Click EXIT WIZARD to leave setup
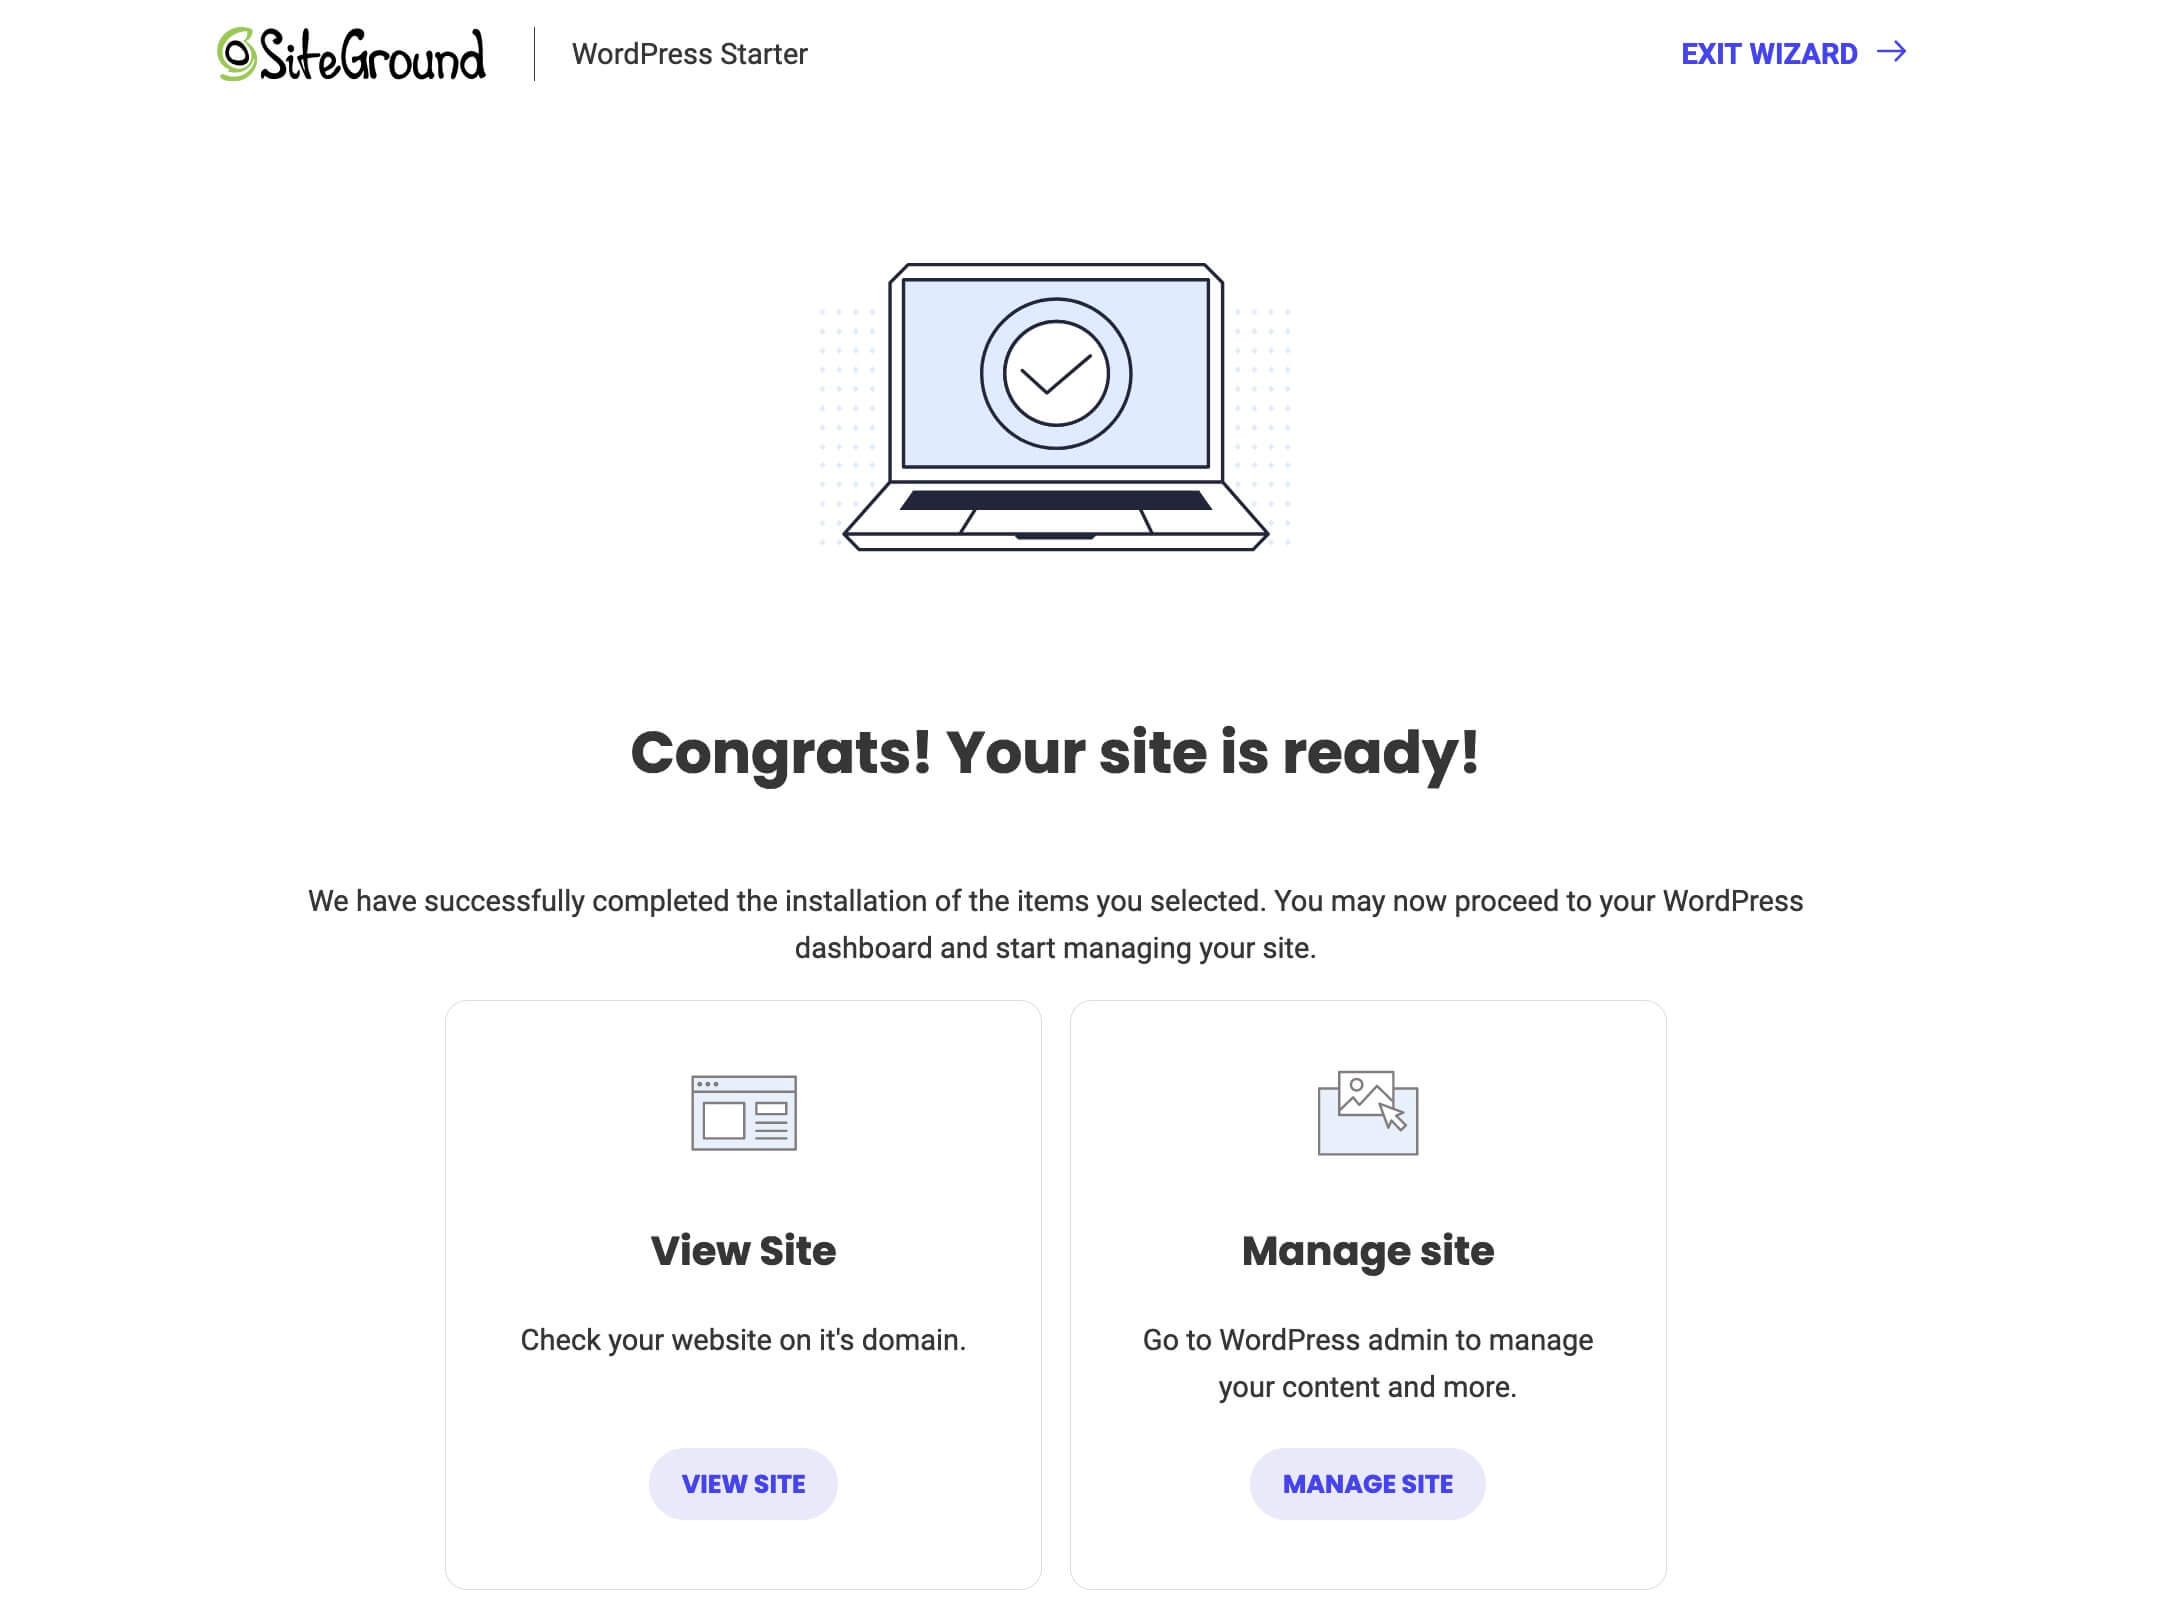The width and height of the screenshot is (2164, 1612). coord(1791,54)
